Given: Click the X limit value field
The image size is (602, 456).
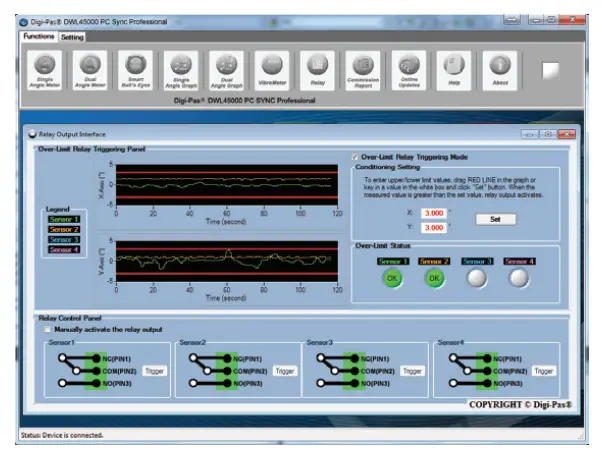Looking at the screenshot, I should tap(434, 213).
